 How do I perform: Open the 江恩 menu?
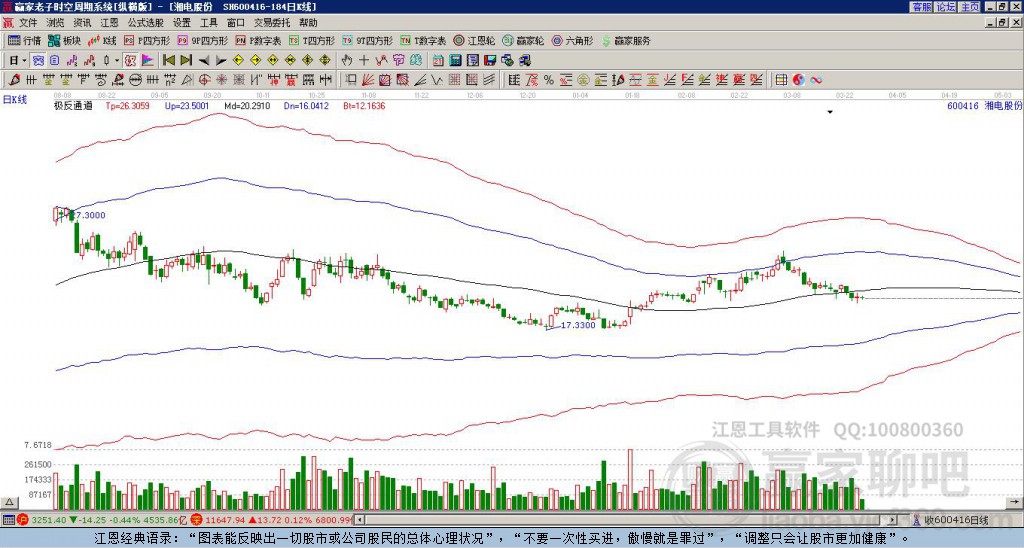pyautogui.click(x=109, y=23)
